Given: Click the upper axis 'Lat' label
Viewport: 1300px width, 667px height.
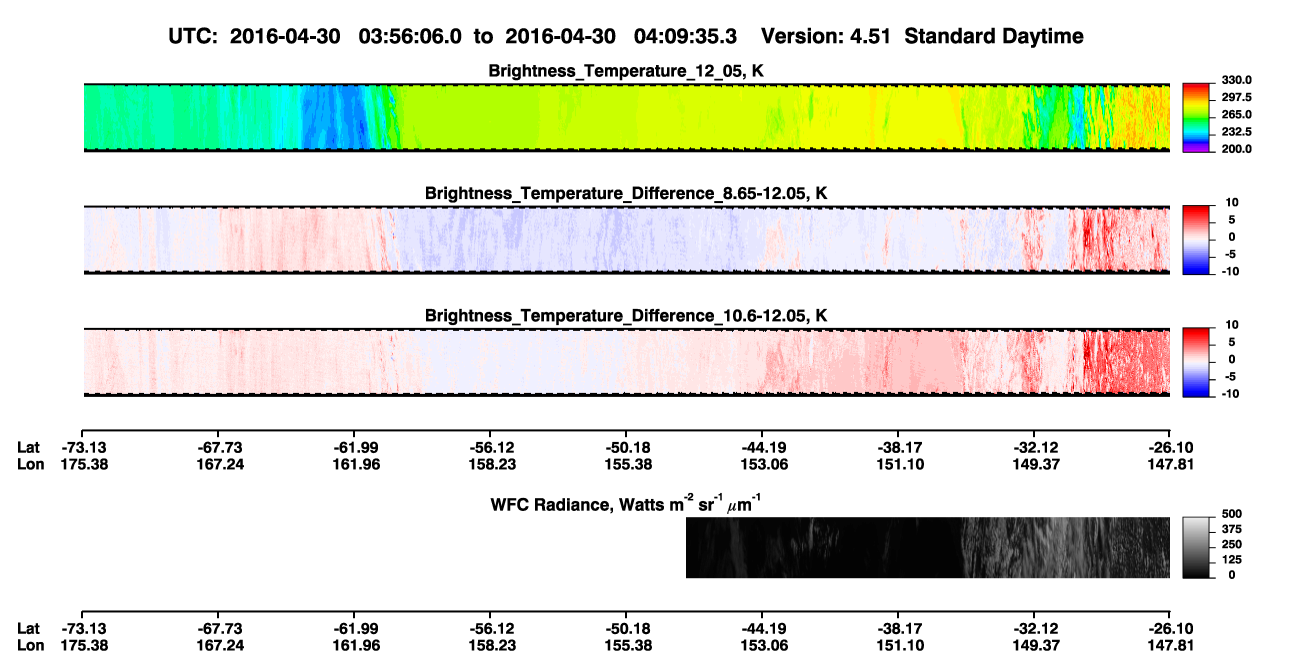Looking at the screenshot, I should point(28,449).
